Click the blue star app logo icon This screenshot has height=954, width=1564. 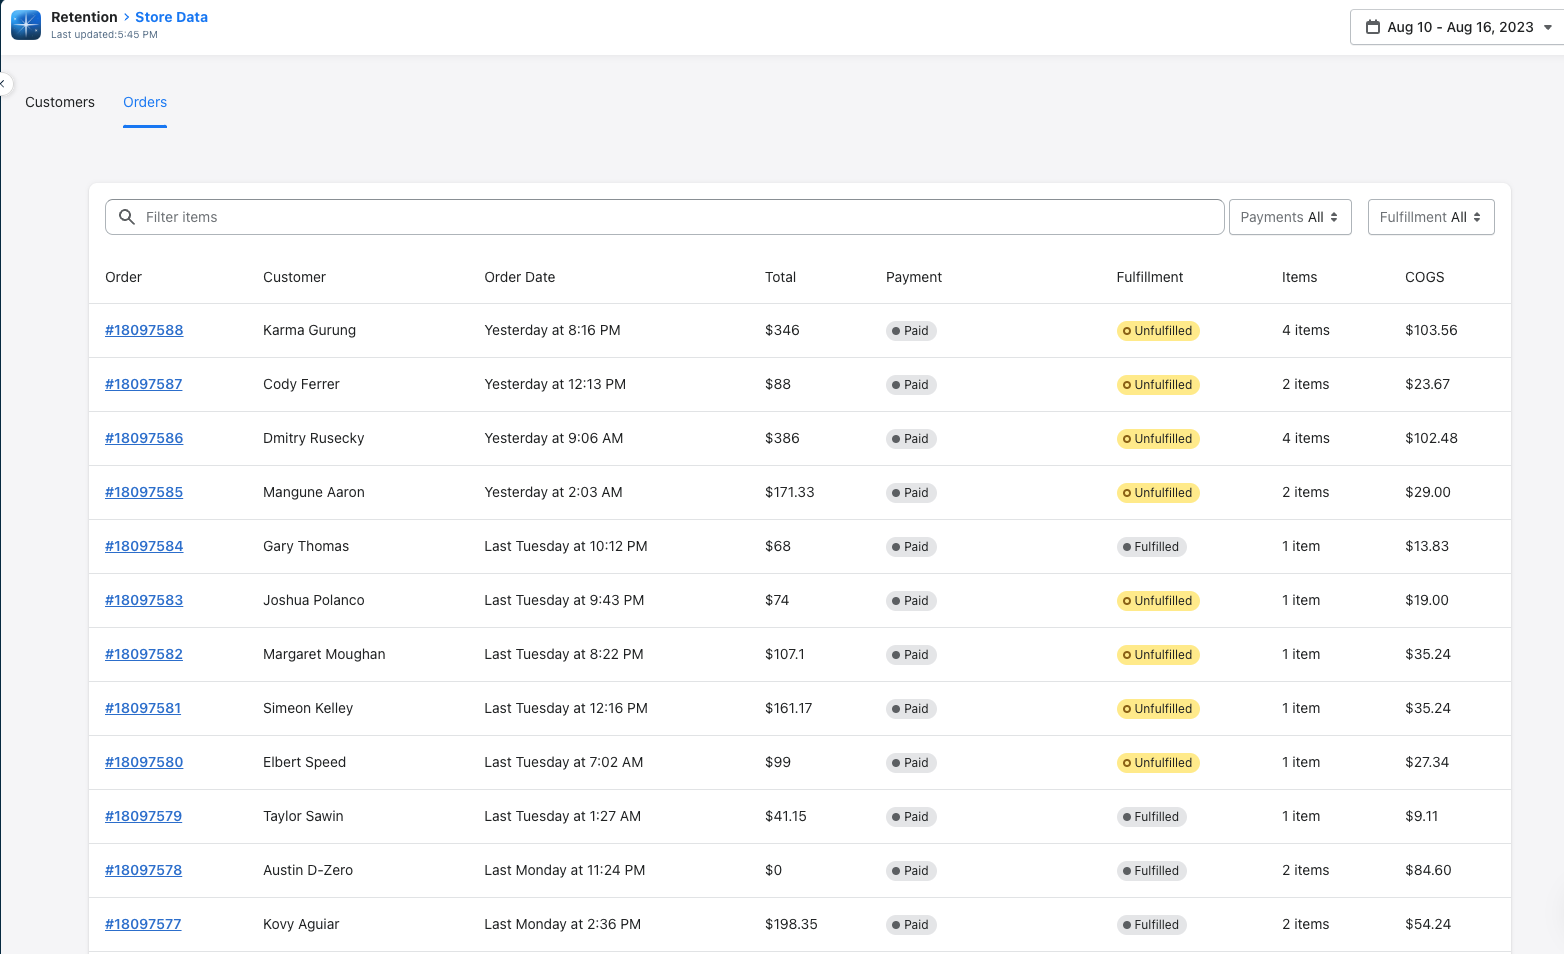(26, 25)
